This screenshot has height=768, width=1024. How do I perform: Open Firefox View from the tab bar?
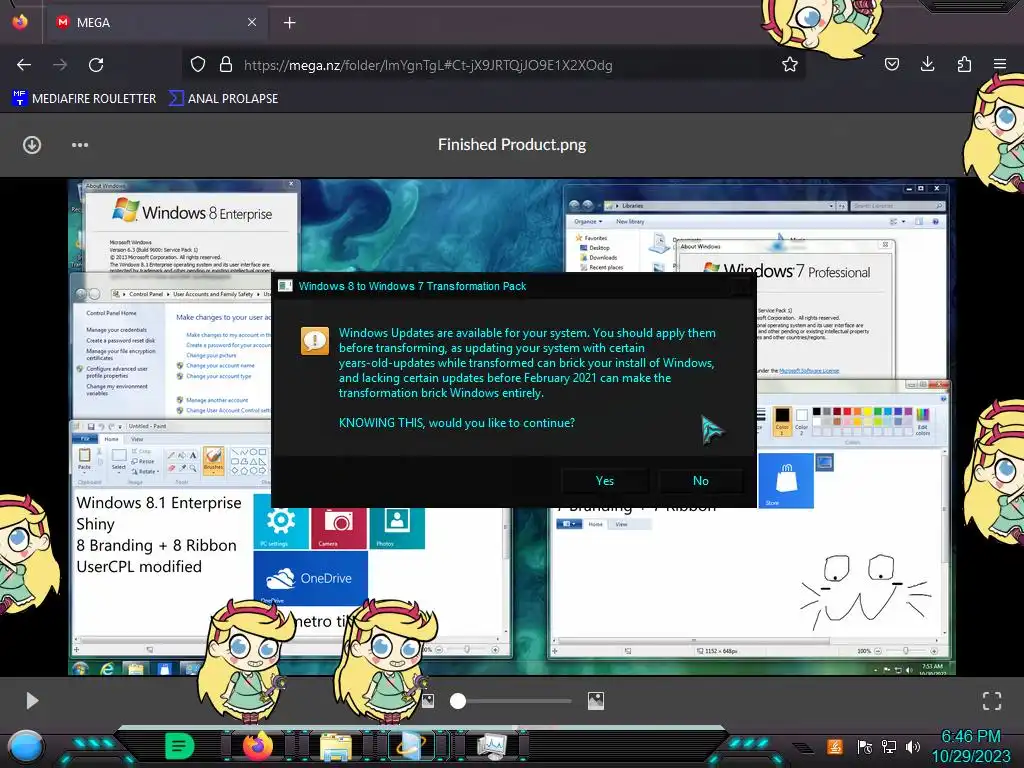pos(20,22)
